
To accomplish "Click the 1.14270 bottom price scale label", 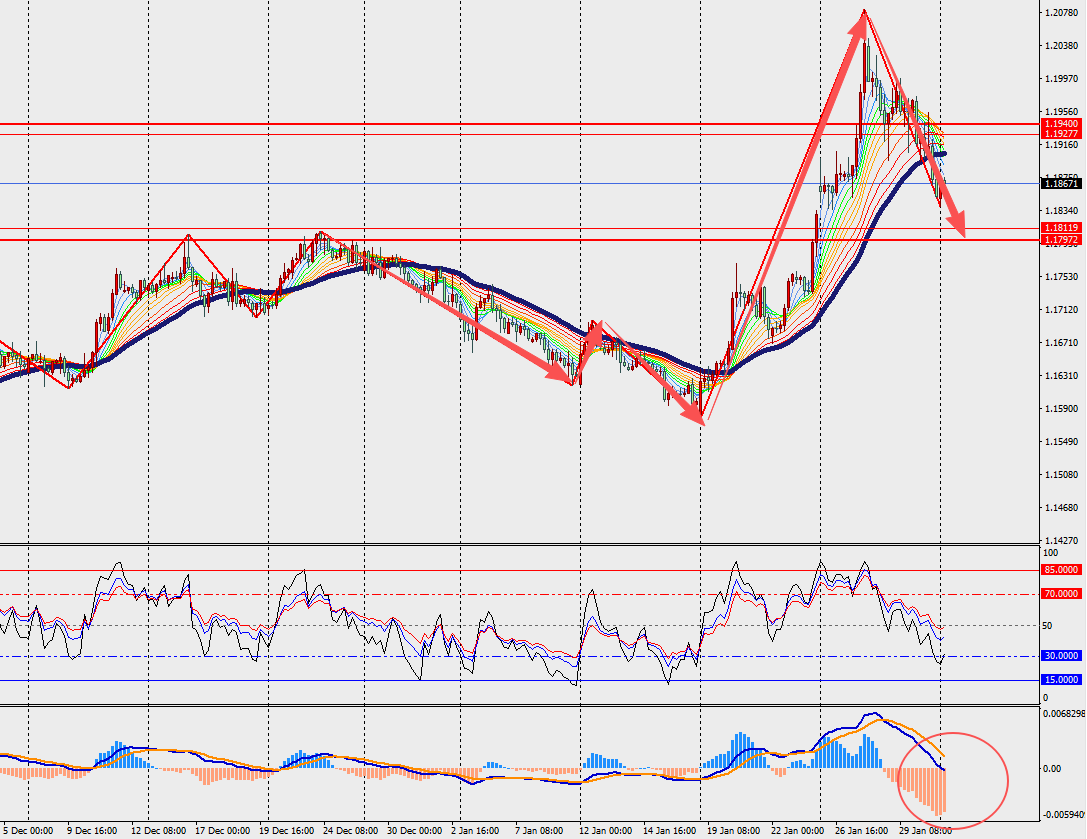I will point(1061,540).
